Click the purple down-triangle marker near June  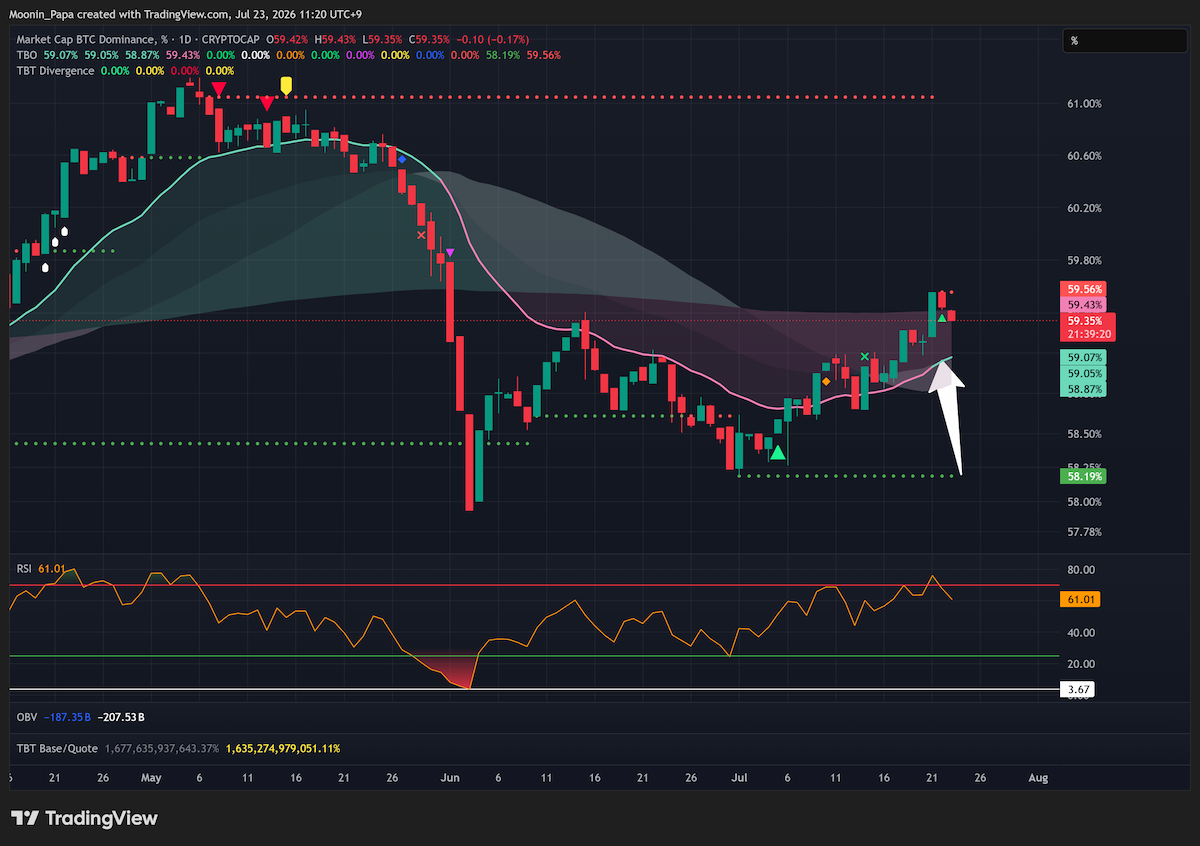coord(450,252)
